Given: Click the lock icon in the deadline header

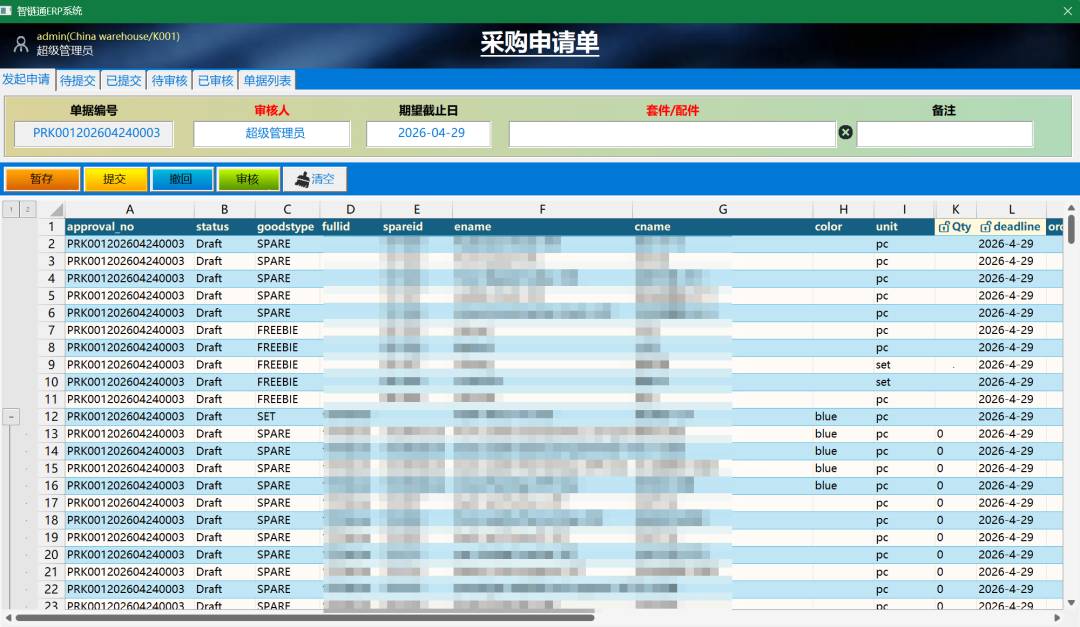Looking at the screenshot, I should (986, 227).
